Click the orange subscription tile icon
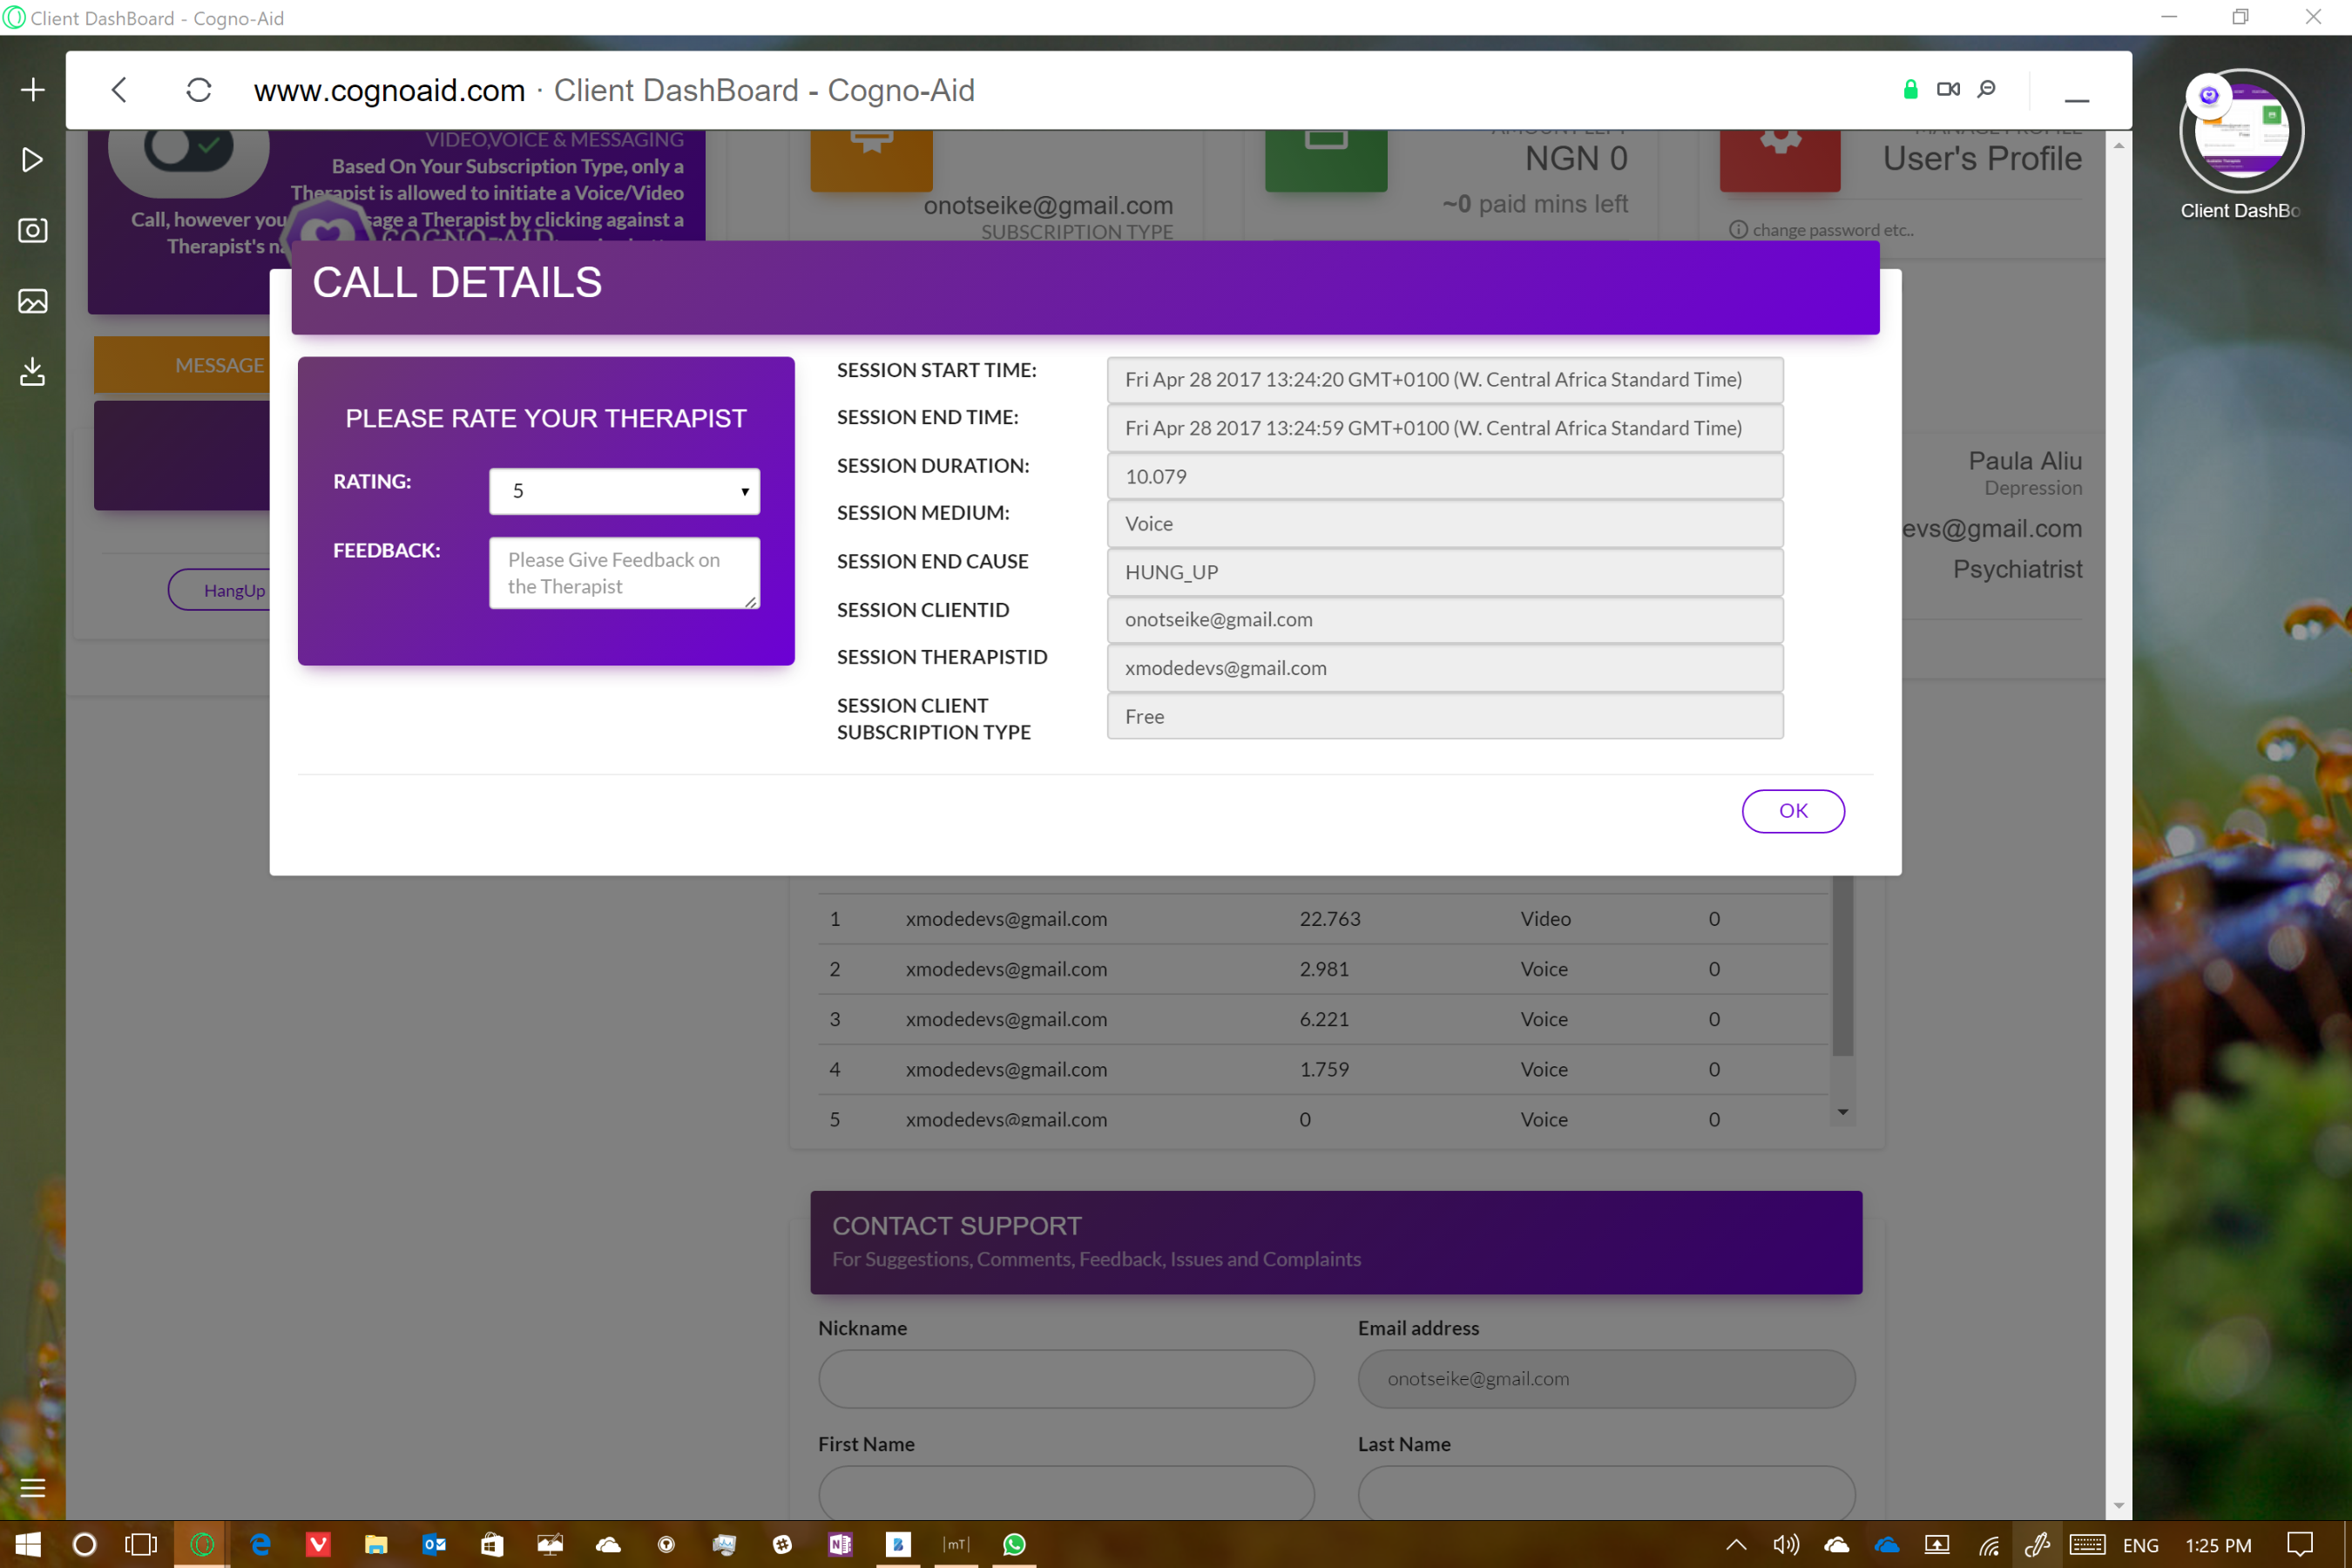Screen dimensions: 2352x1568 pyautogui.click(x=871, y=160)
